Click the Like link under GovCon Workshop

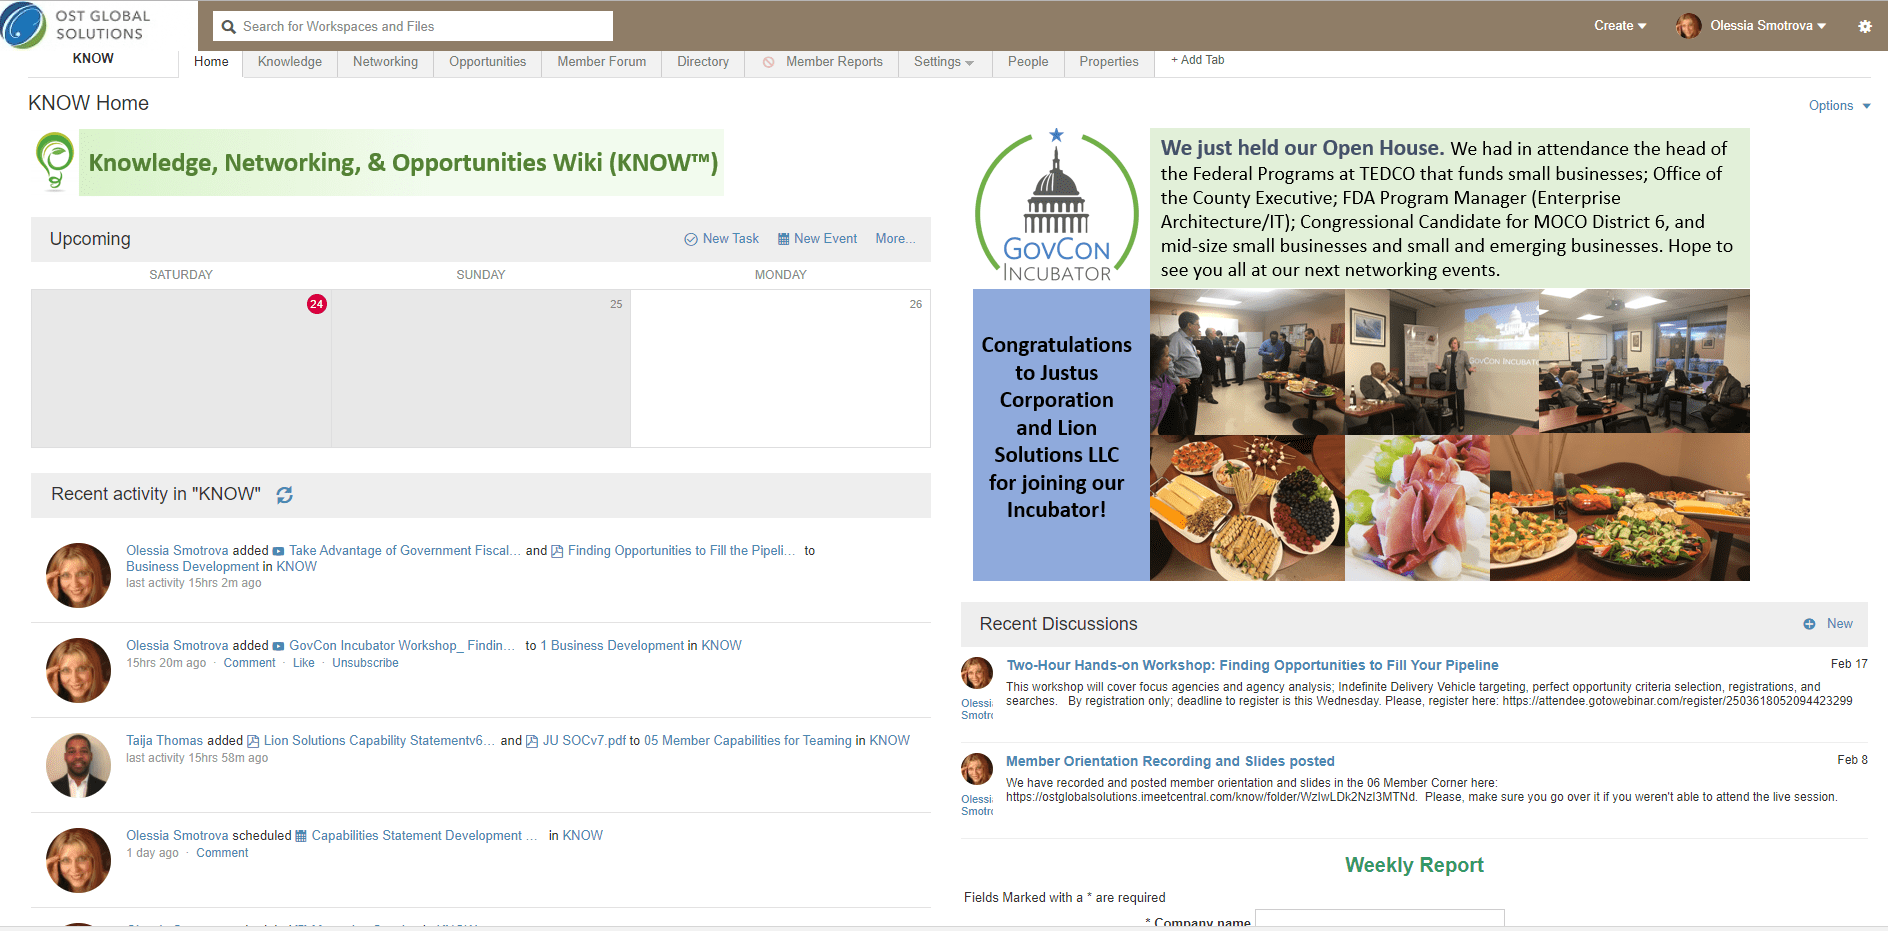(304, 663)
